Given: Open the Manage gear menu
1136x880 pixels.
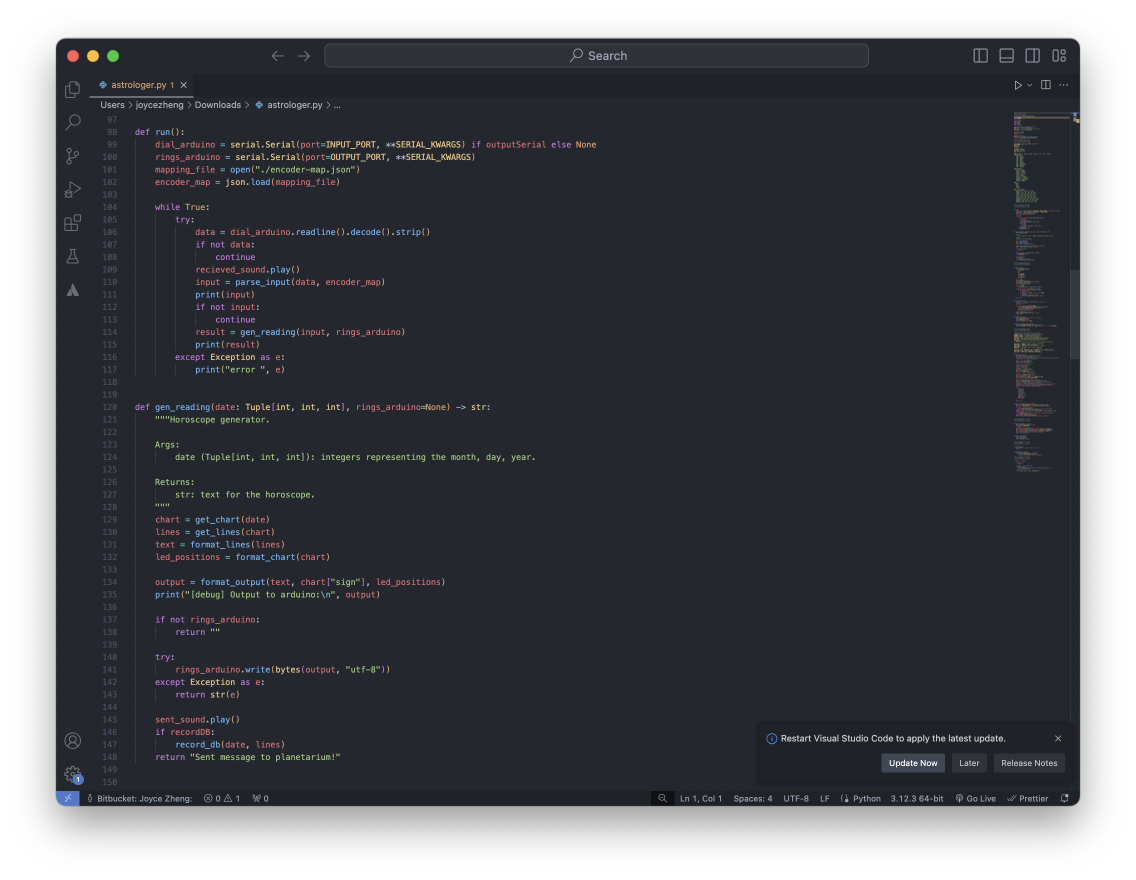Looking at the screenshot, I should [x=73, y=774].
